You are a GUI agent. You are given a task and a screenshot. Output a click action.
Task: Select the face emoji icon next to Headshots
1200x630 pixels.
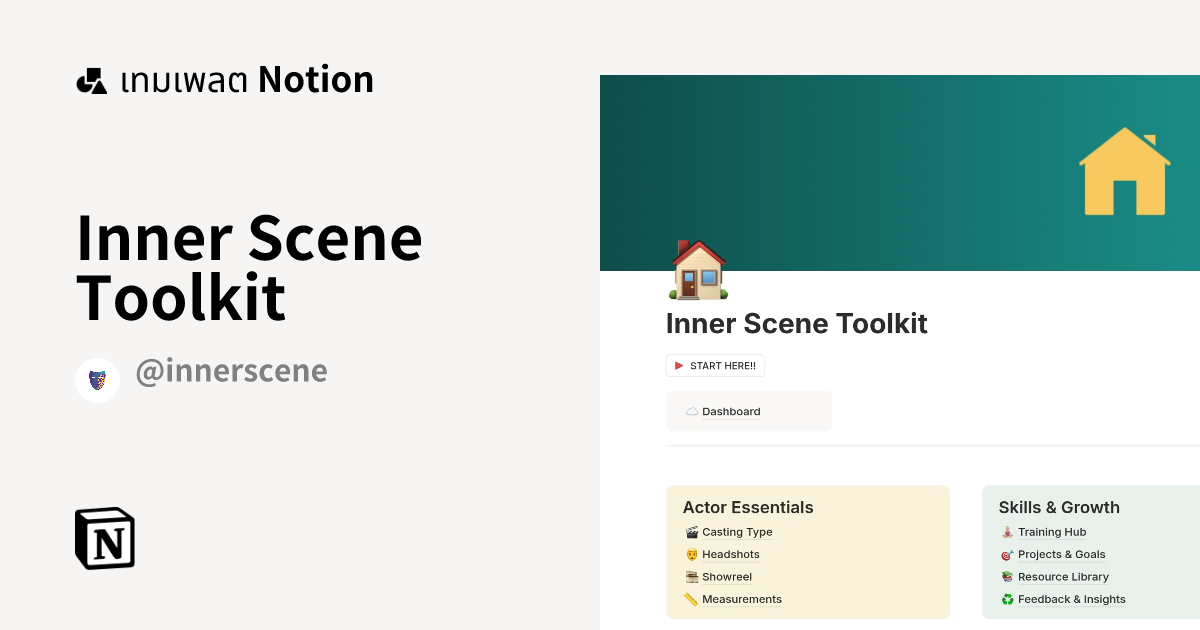coord(691,554)
